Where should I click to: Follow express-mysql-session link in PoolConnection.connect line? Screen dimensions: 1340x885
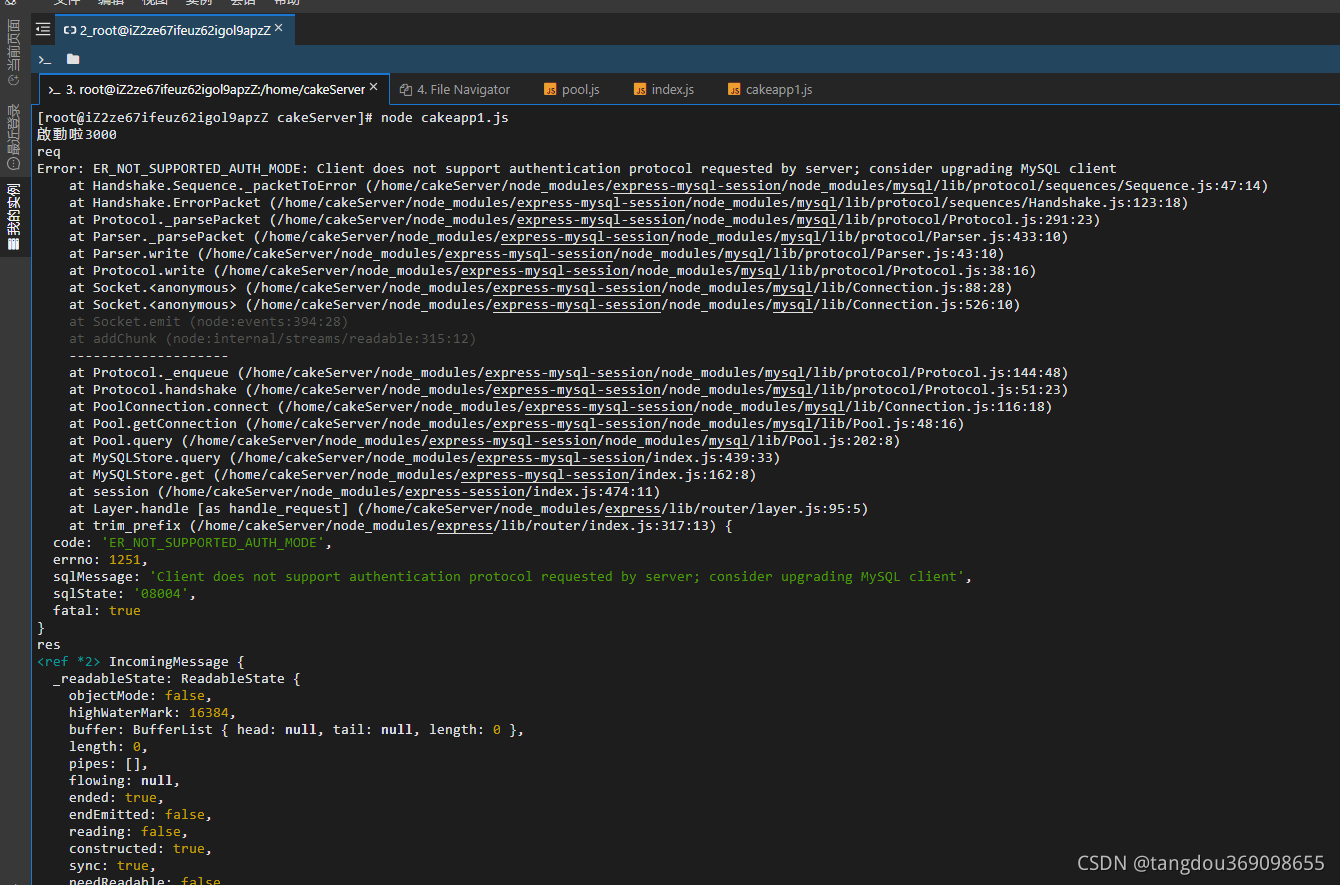click(609, 407)
